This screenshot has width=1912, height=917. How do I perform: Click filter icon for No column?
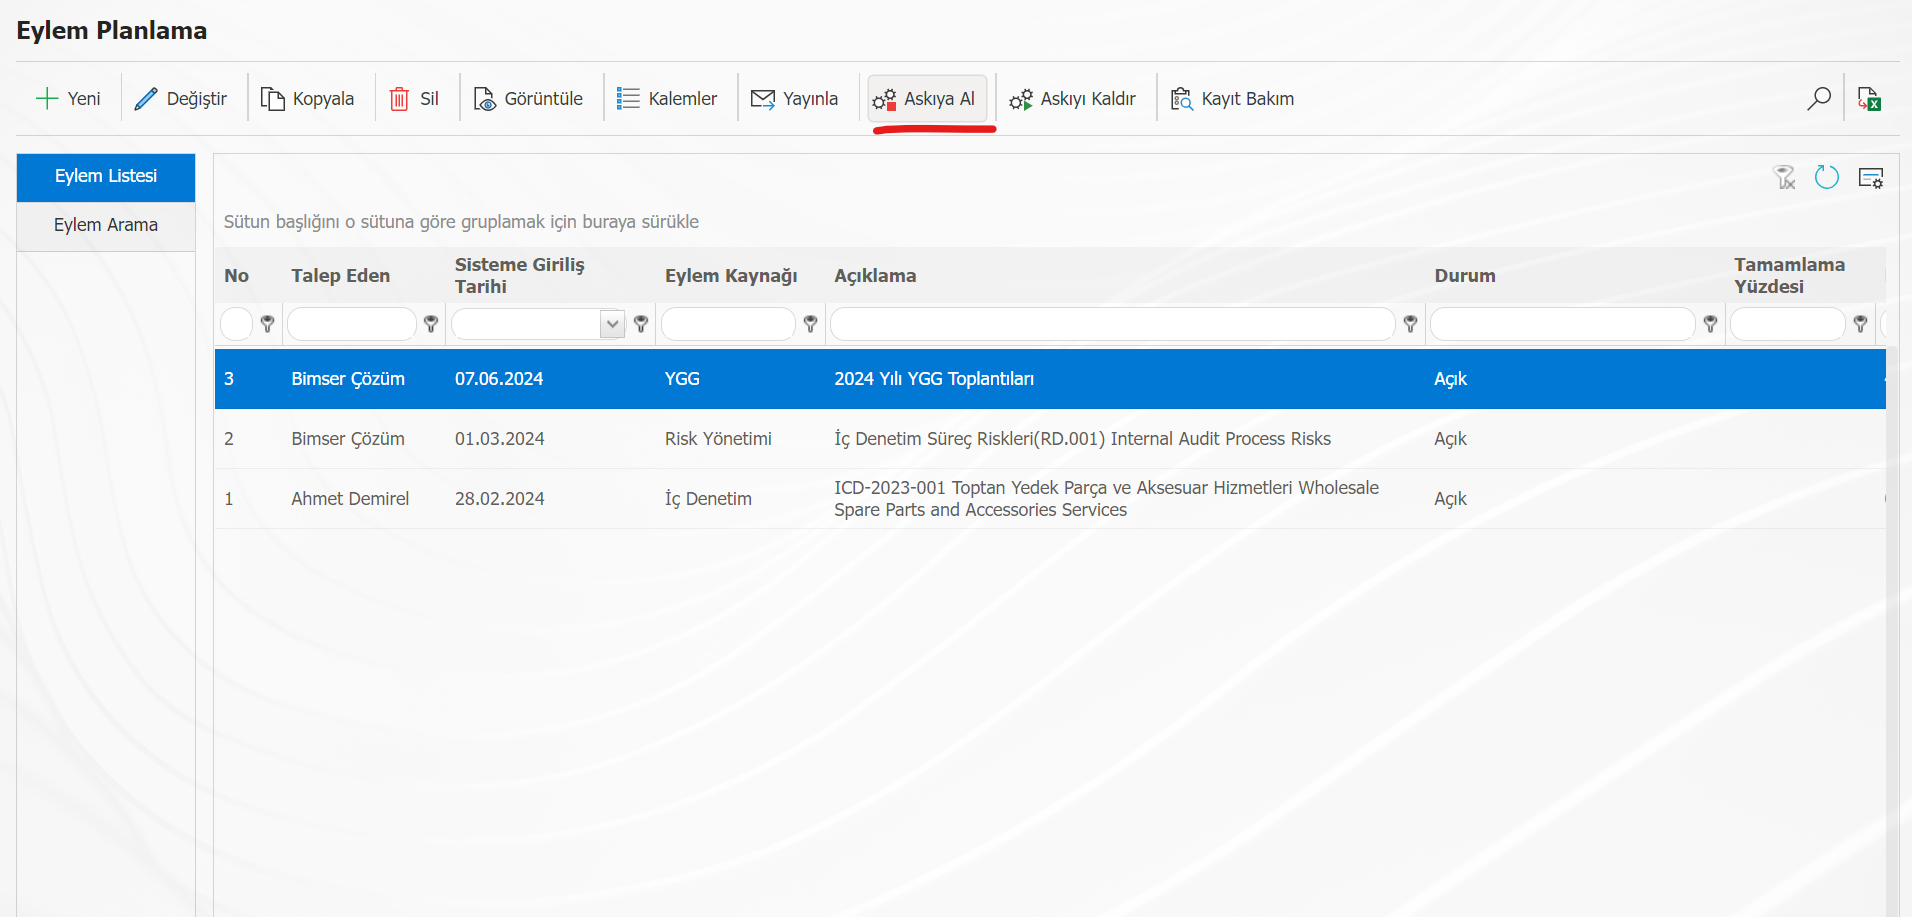[x=267, y=324]
